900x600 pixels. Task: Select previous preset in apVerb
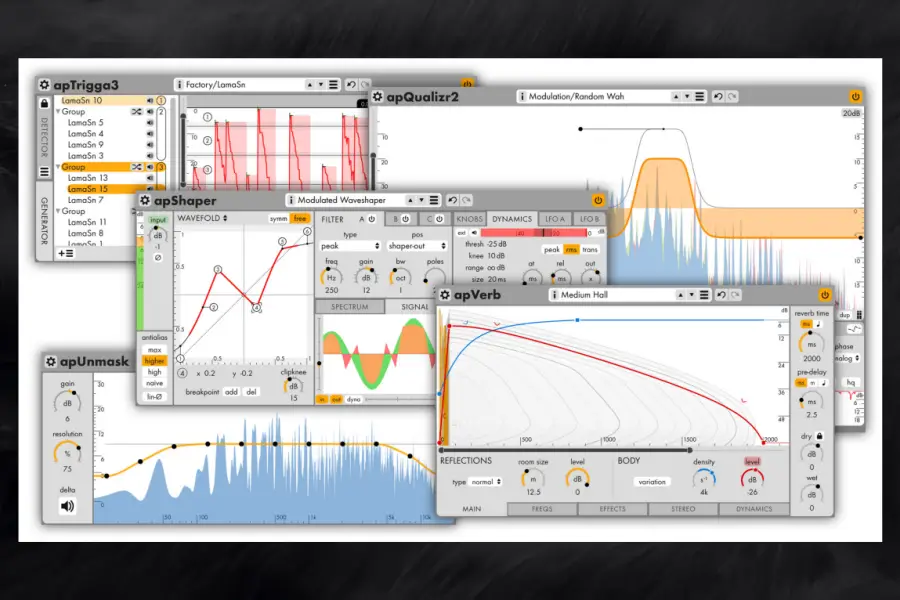pos(680,295)
